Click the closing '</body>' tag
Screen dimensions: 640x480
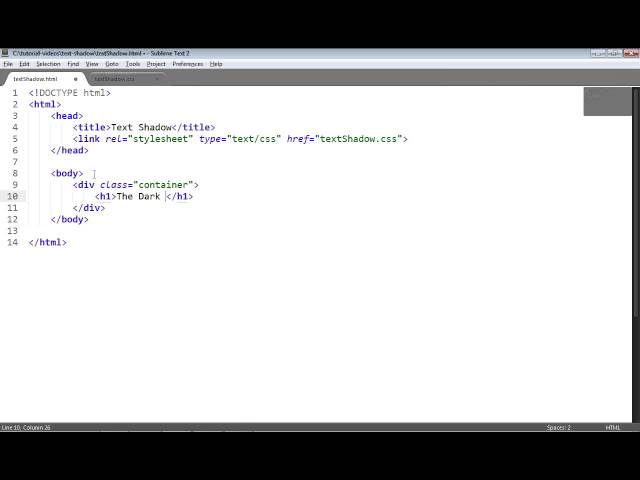70,219
